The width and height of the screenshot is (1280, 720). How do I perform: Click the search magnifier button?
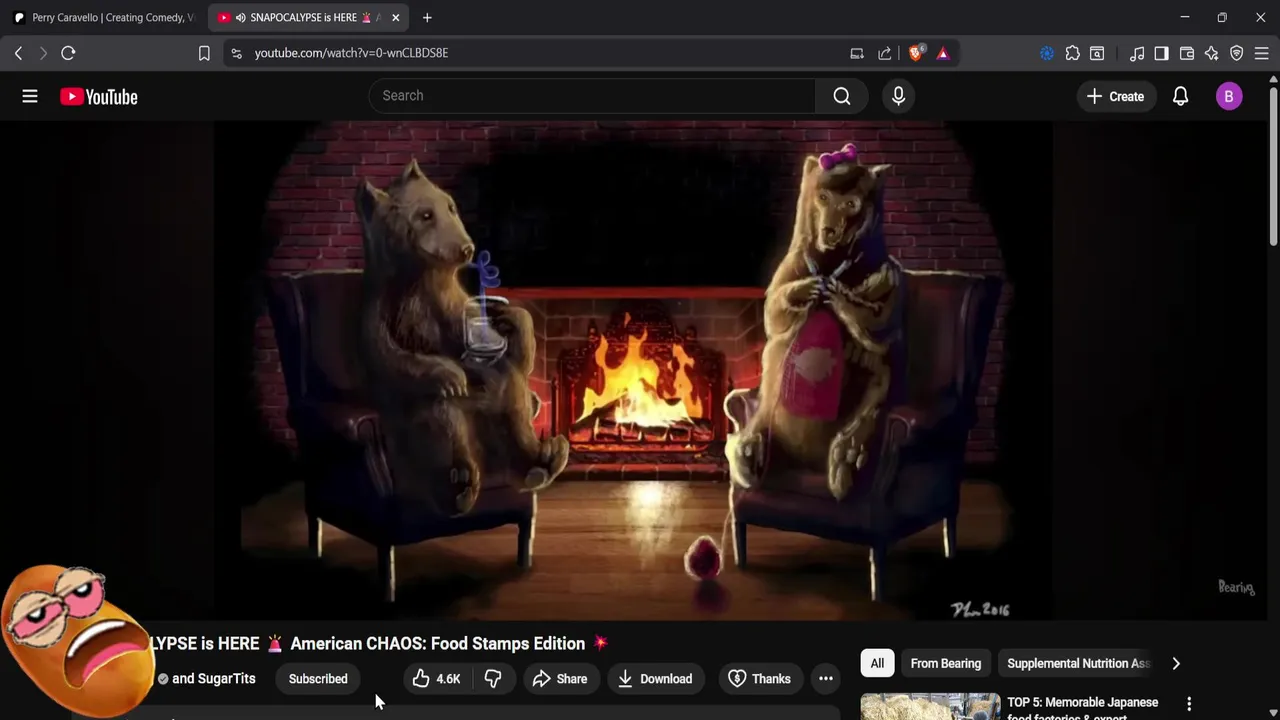pyautogui.click(x=842, y=96)
